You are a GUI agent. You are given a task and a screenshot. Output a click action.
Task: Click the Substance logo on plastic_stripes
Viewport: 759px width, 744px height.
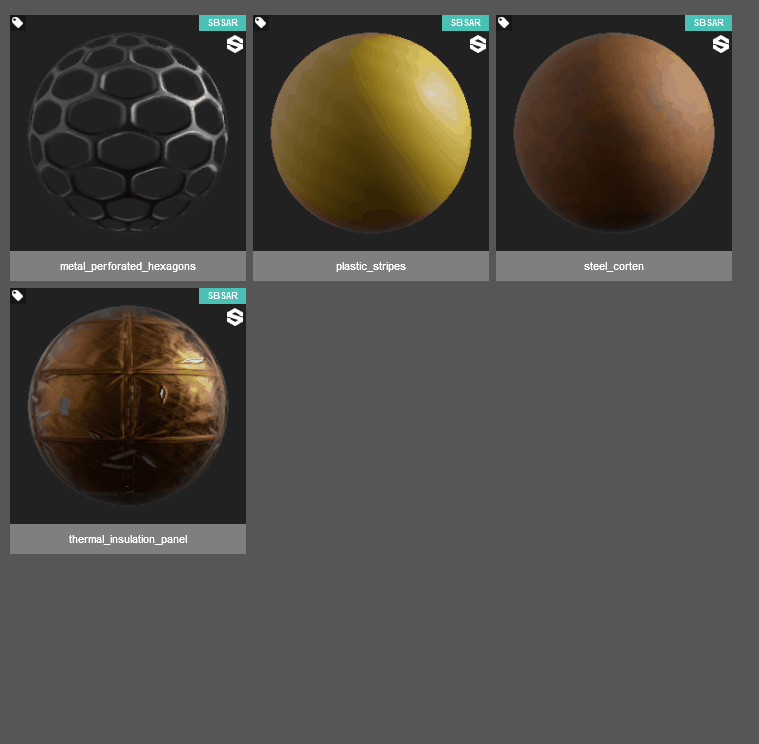pos(478,44)
